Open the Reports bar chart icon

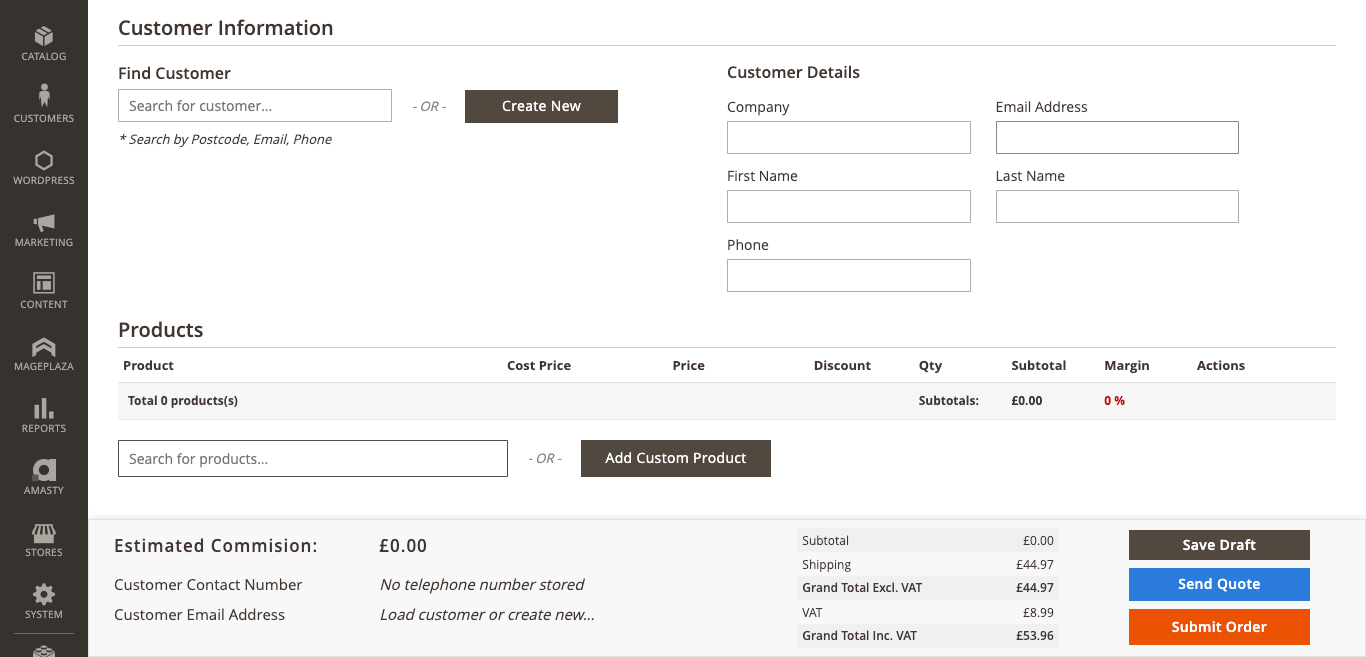tap(44, 409)
